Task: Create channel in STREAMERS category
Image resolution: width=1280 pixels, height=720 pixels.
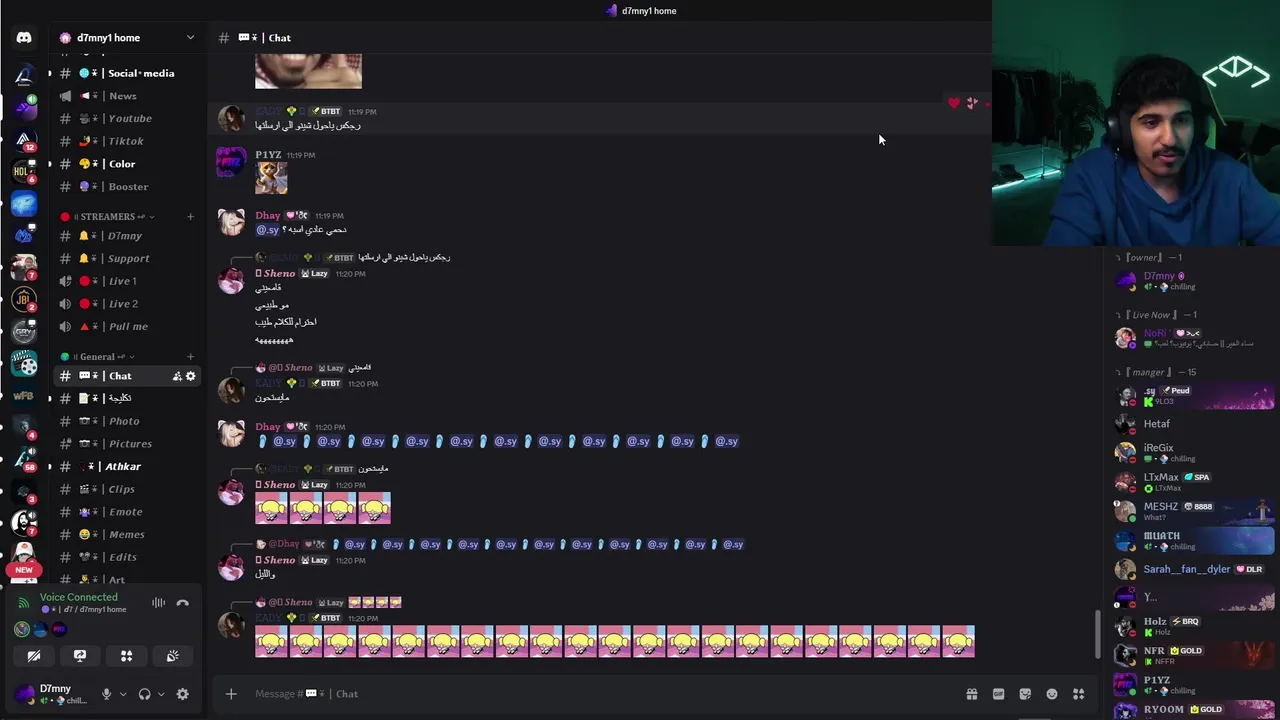Action: [190, 216]
